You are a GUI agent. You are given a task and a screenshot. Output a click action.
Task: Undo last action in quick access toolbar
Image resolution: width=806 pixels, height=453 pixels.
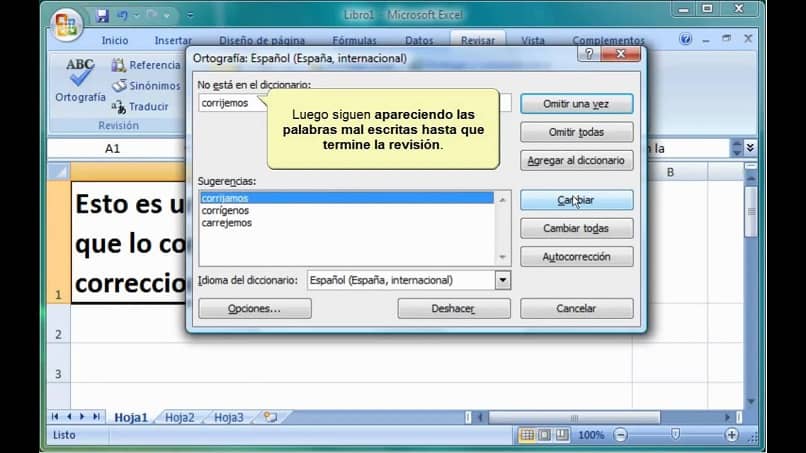click(x=122, y=15)
